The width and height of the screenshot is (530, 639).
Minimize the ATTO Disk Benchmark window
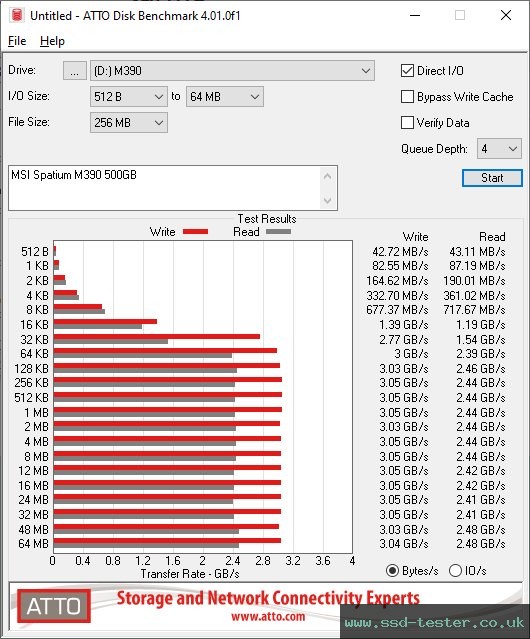pos(415,15)
